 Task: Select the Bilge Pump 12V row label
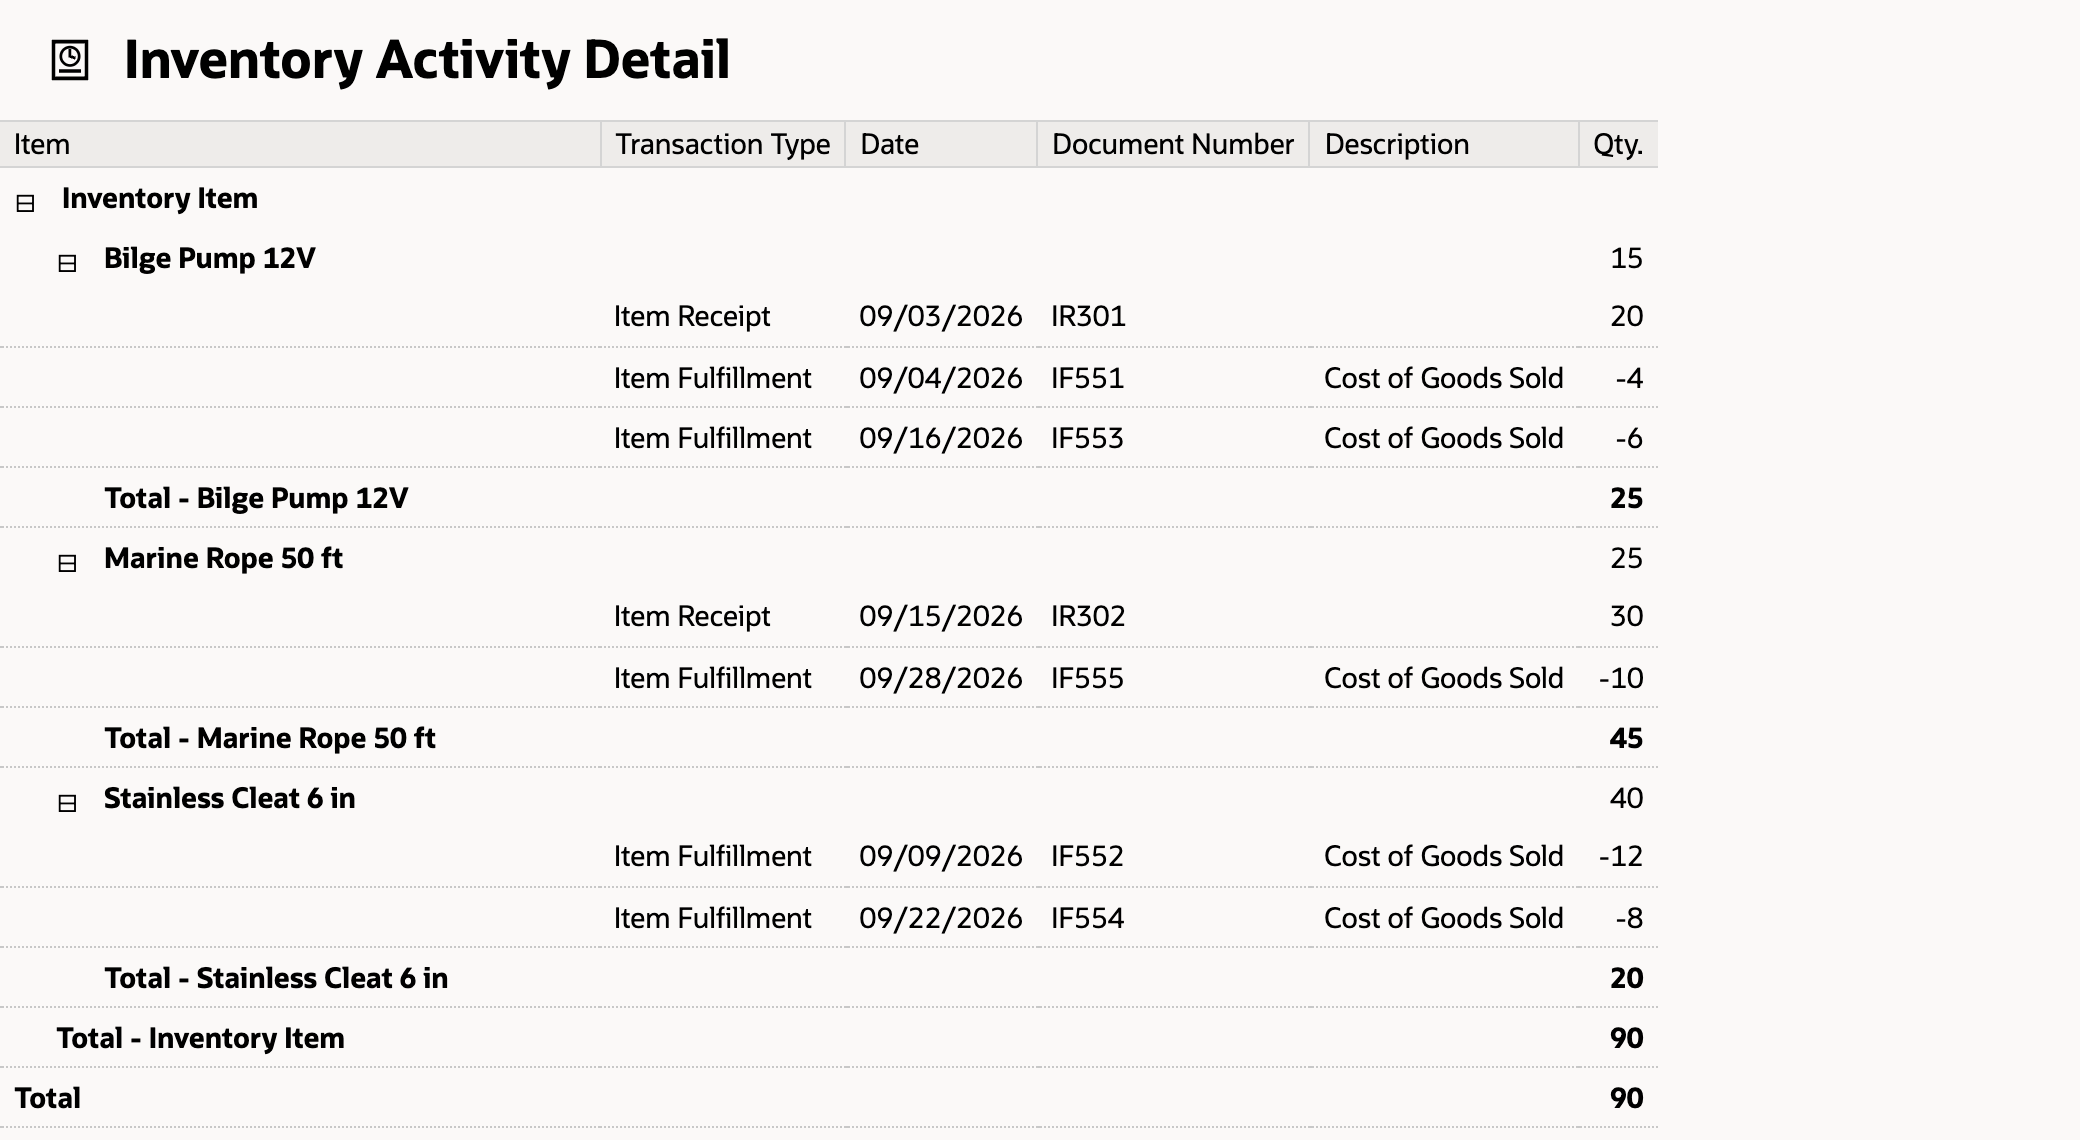click(x=210, y=258)
